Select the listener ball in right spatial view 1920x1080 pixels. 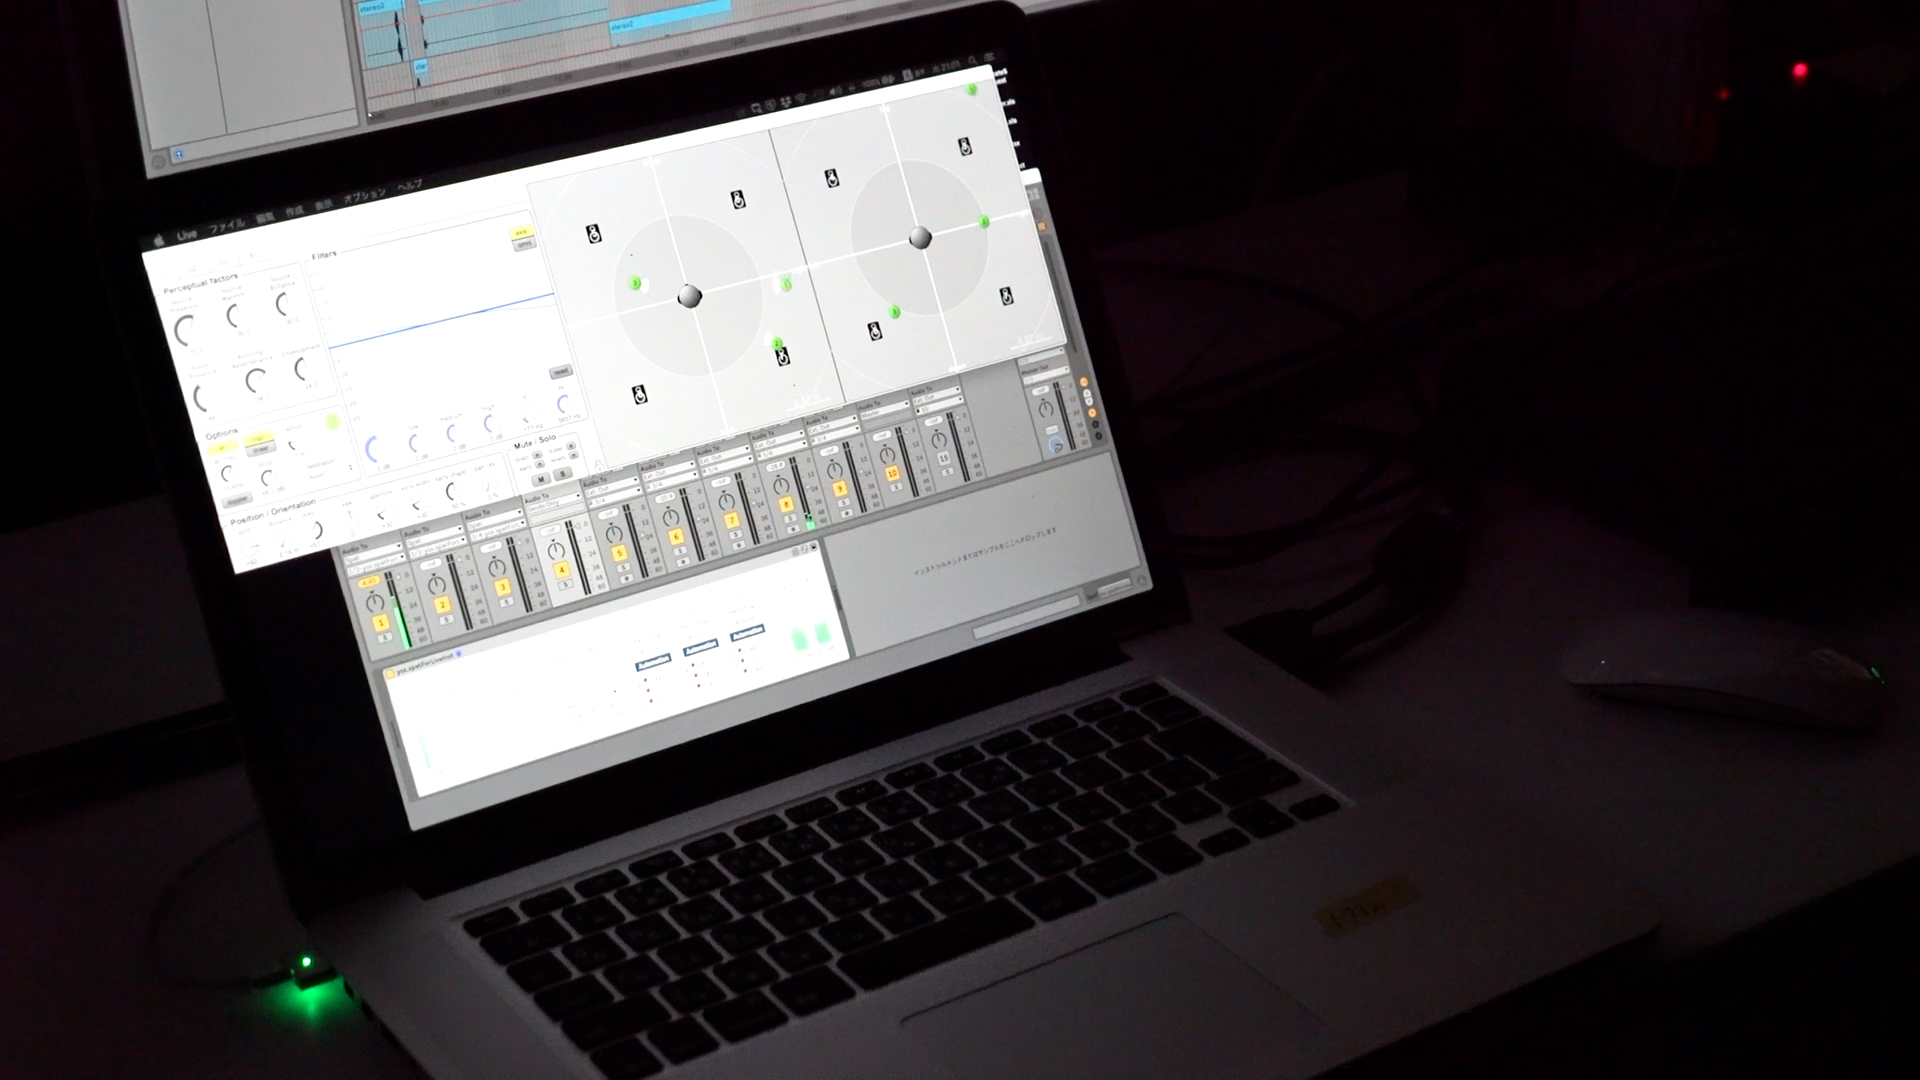click(920, 238)
